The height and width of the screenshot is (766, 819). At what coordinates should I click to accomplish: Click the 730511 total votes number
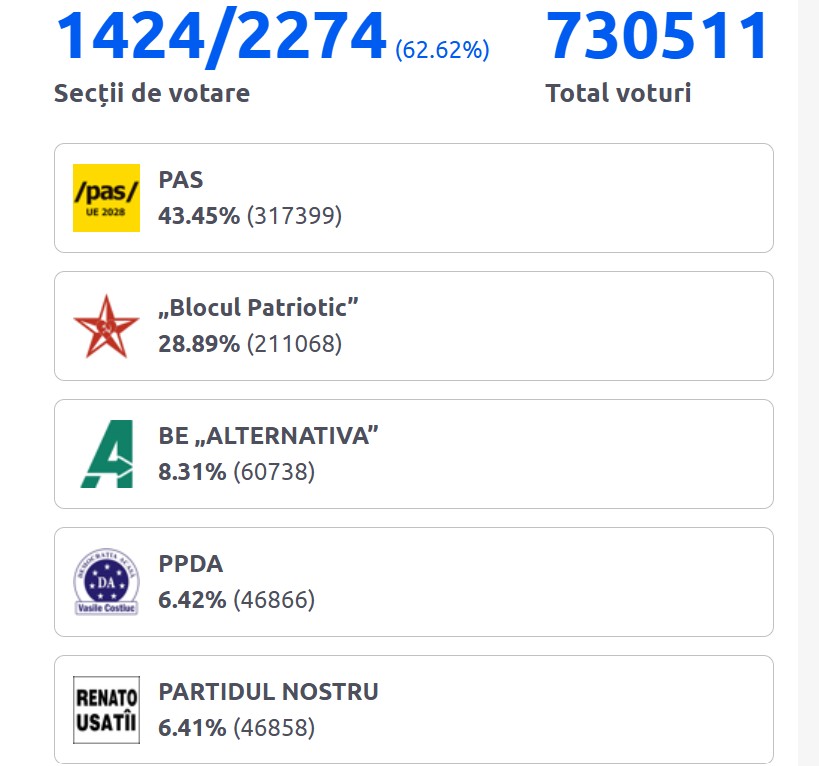click(x=658, y=36)
